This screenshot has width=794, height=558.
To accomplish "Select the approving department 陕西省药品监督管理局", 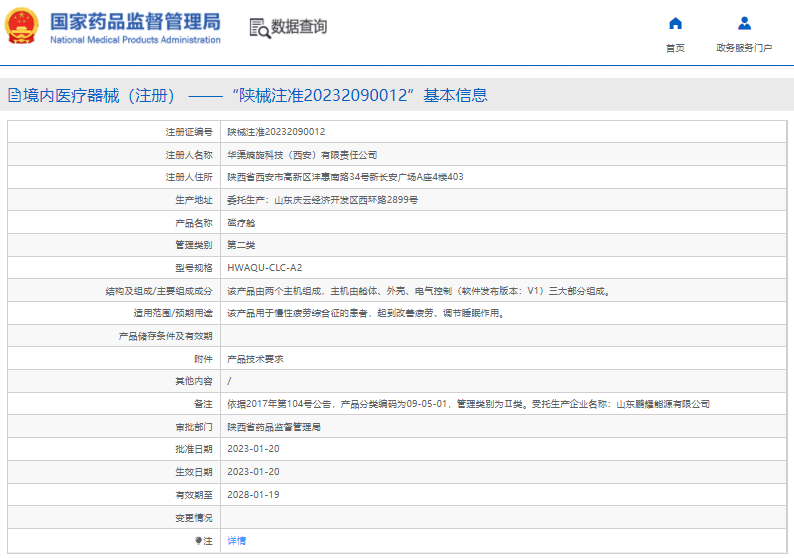I will tap(273, 427).
